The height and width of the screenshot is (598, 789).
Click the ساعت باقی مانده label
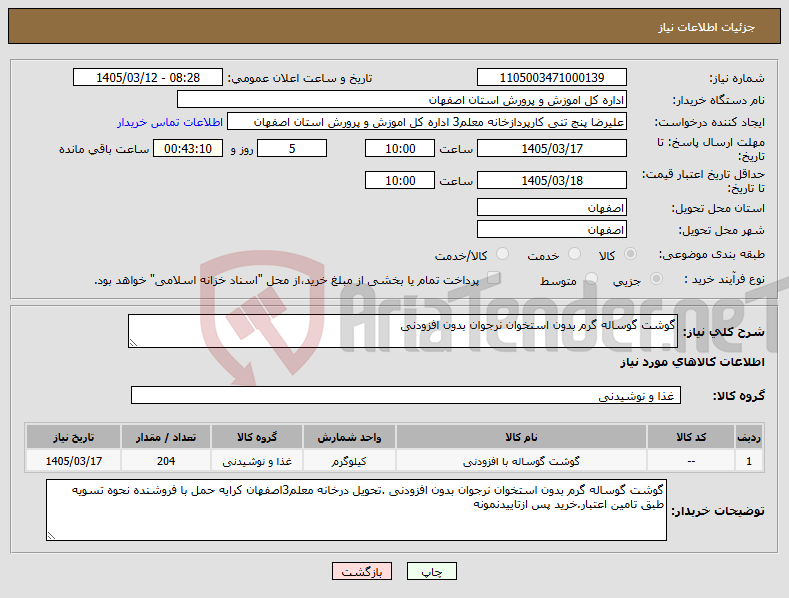(x=104, y=149)
